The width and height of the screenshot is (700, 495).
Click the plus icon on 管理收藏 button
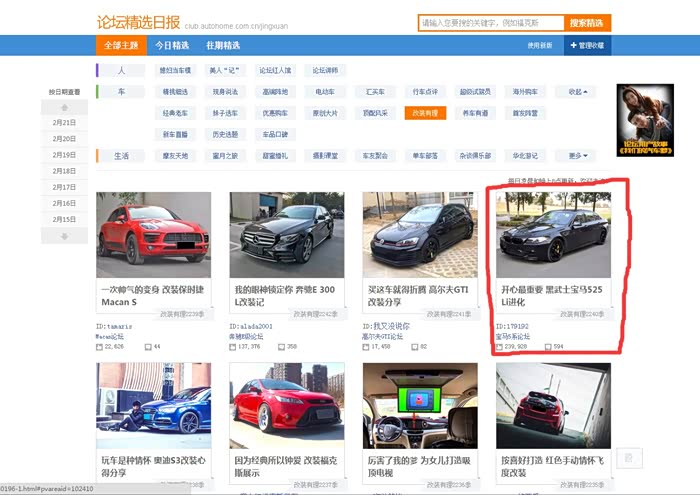tap(573, 45)
